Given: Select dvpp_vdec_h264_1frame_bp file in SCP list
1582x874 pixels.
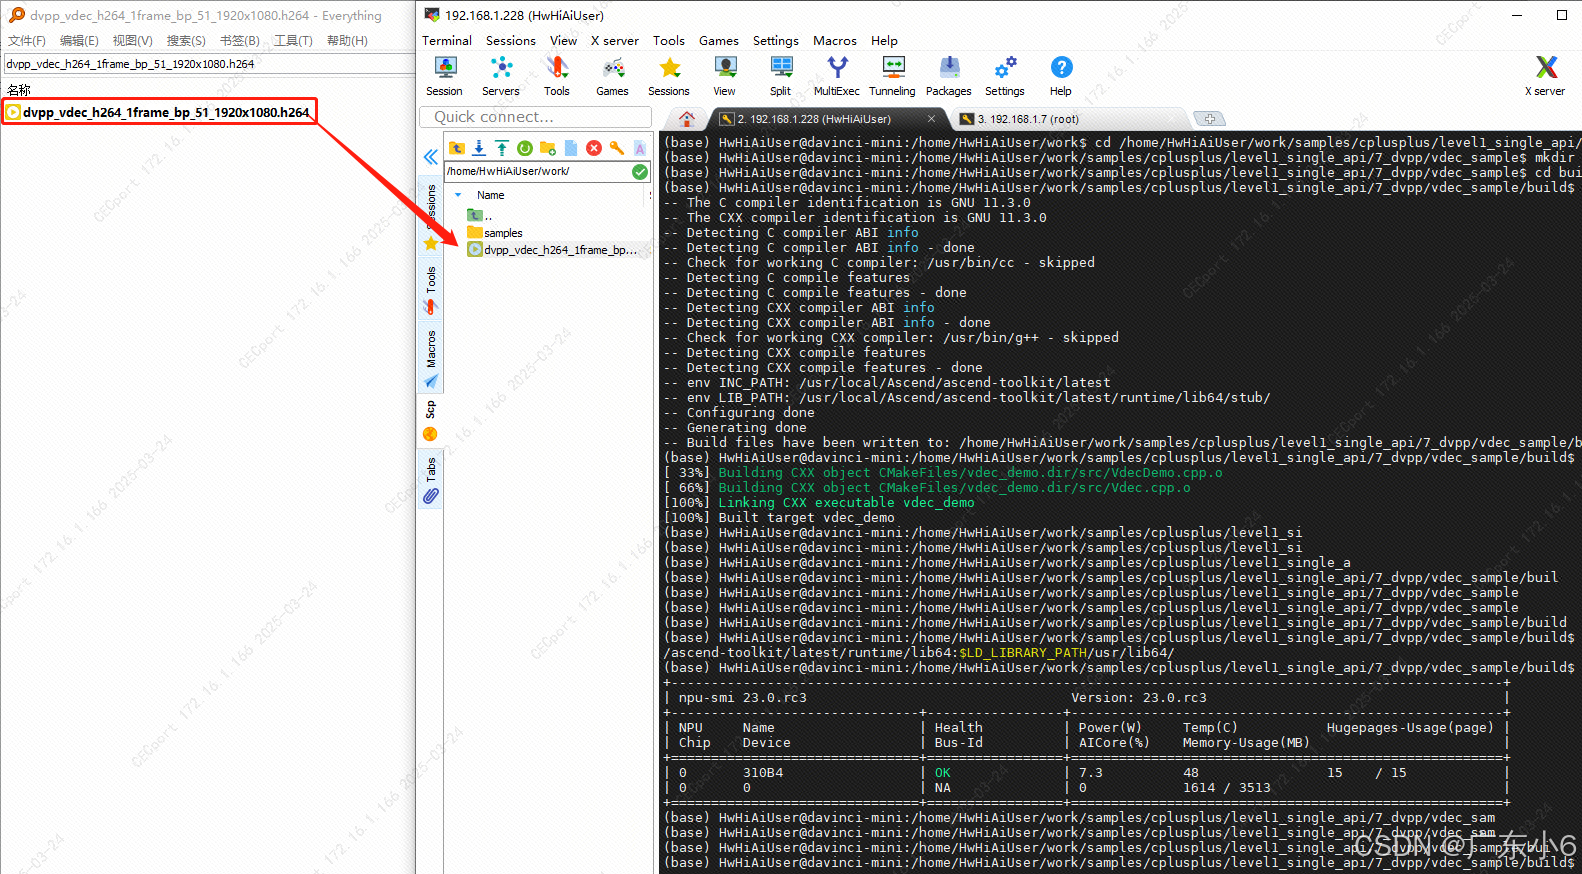Looking at the screenshot, I should [553, 250].
